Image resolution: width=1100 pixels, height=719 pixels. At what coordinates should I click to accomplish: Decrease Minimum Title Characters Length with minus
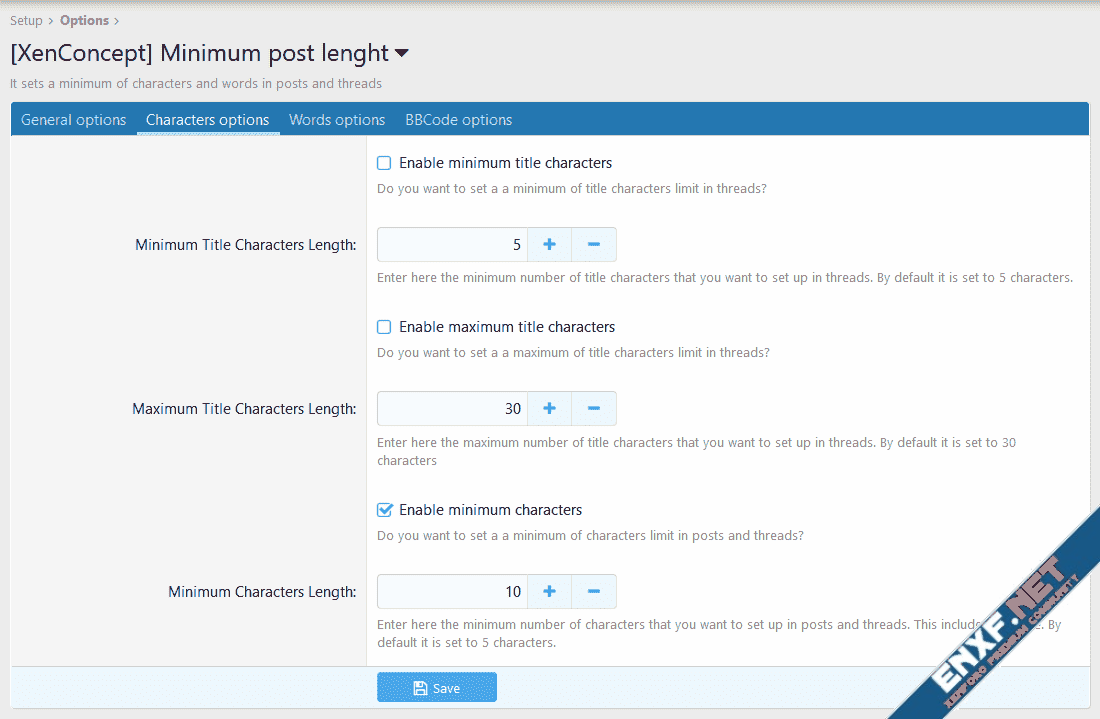[x=593, y=244]
